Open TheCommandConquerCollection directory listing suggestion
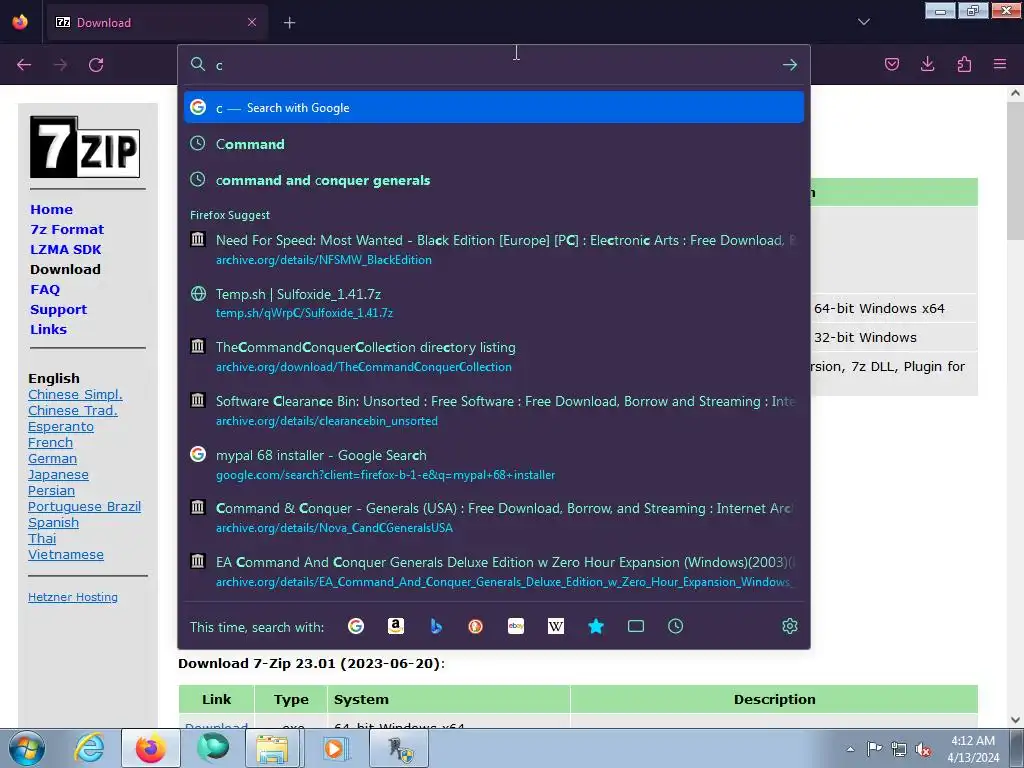 [494, 357]
